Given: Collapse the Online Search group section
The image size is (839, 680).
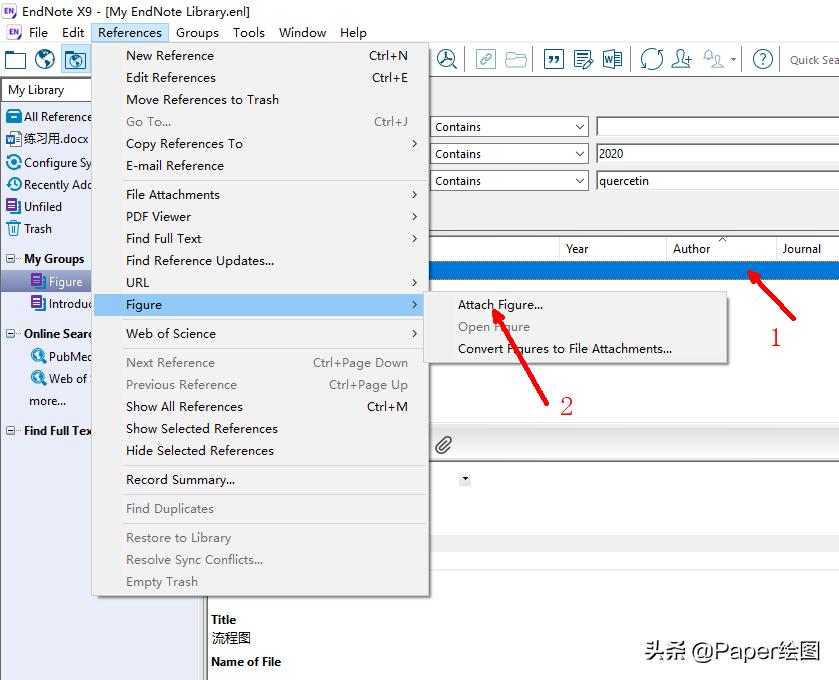Looking at the screenshot, I should pyautogui.click(x=12, y=334).
